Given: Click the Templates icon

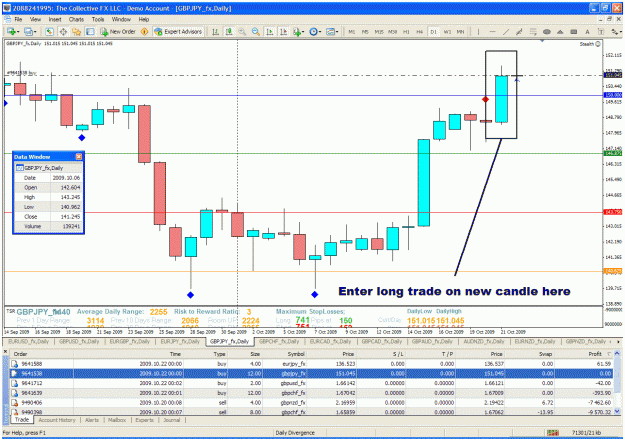Looking at the screenshot, I should point(330,31).
